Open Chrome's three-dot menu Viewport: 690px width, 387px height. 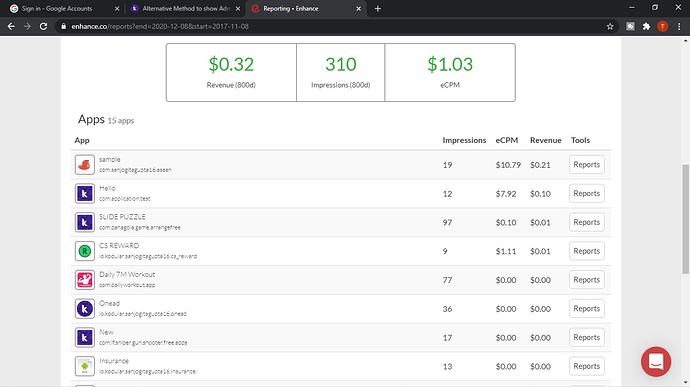tap(679, 26)
